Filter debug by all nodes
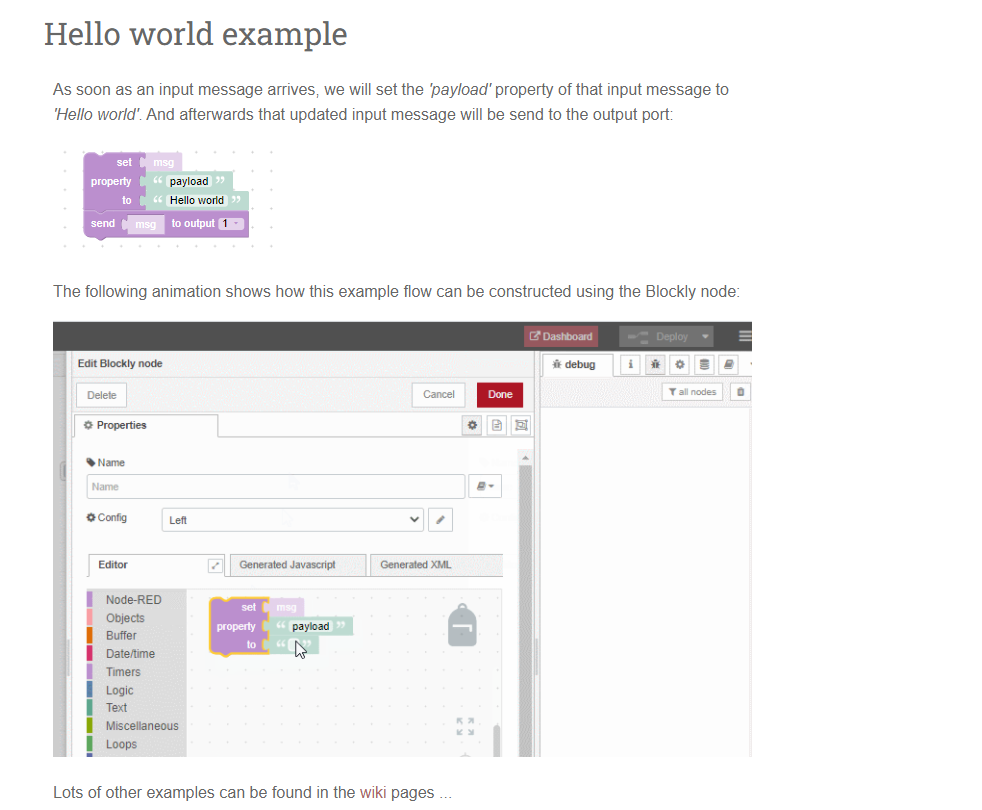982x810 pixels. (x=692, y=392)
